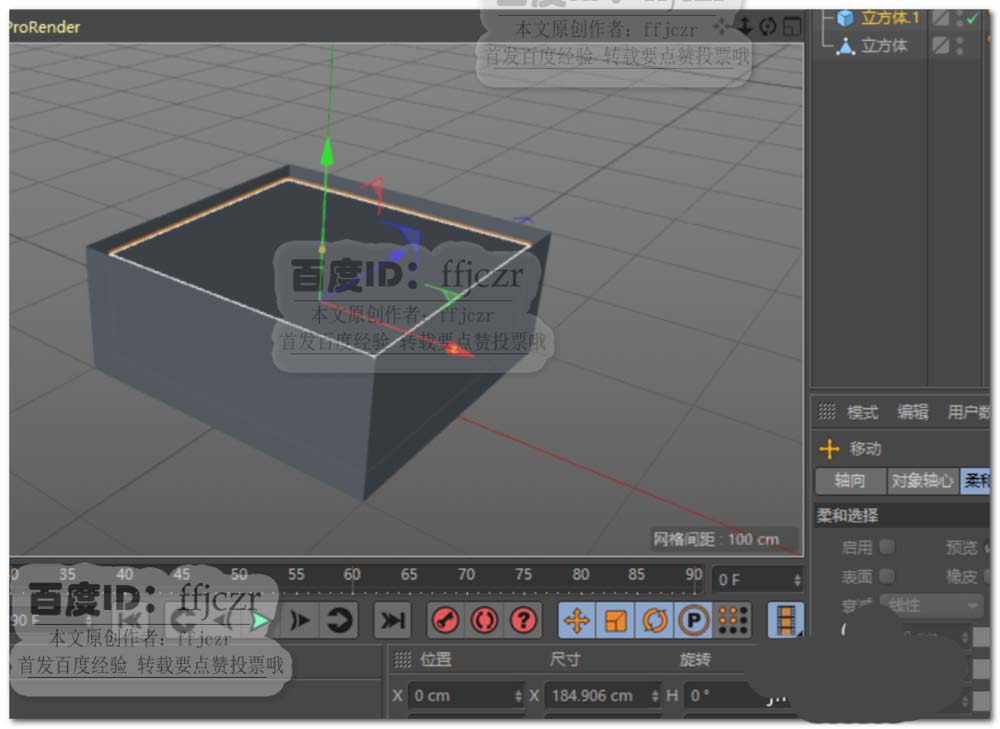Go to end of animation button
Image resolution: width=1000 pixels, height=729 pixels.
pyautogui.click(x=392, y=621)
